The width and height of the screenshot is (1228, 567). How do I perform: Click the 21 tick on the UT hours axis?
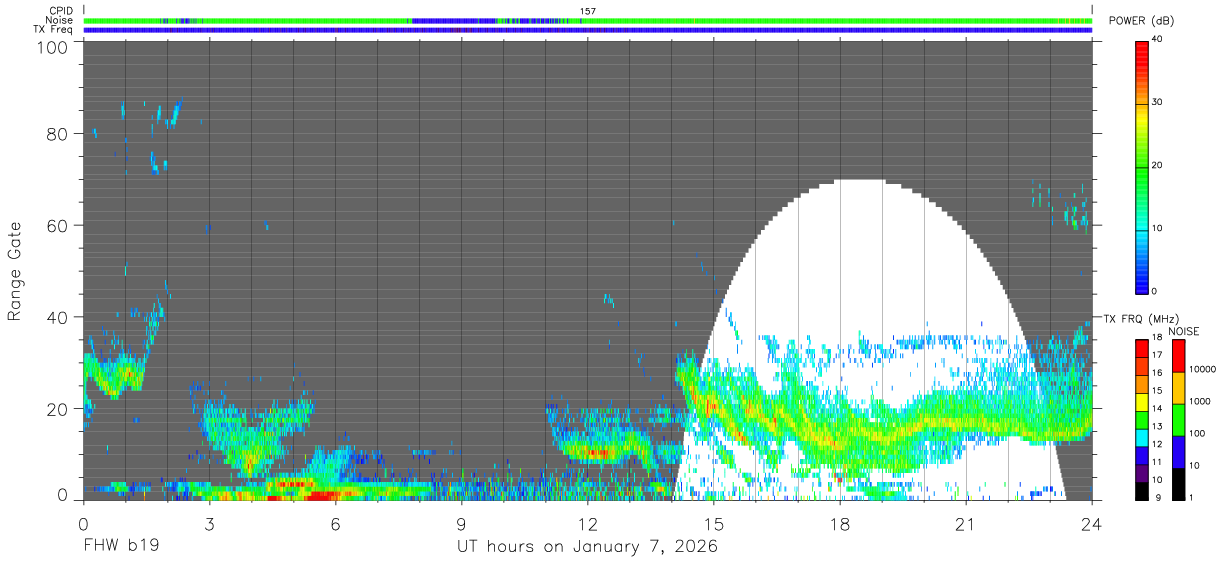click(x=966, y=523)
